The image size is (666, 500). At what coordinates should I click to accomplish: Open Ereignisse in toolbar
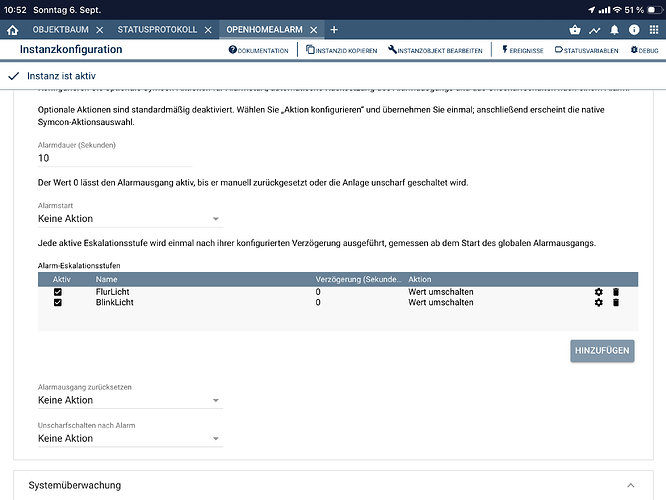click(522, 50)
